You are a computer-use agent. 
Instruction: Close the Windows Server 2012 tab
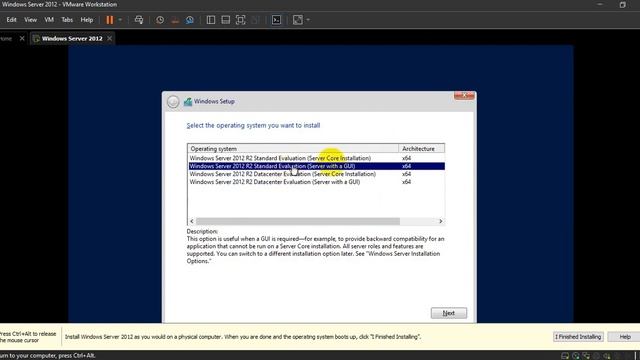pos(109,38)
